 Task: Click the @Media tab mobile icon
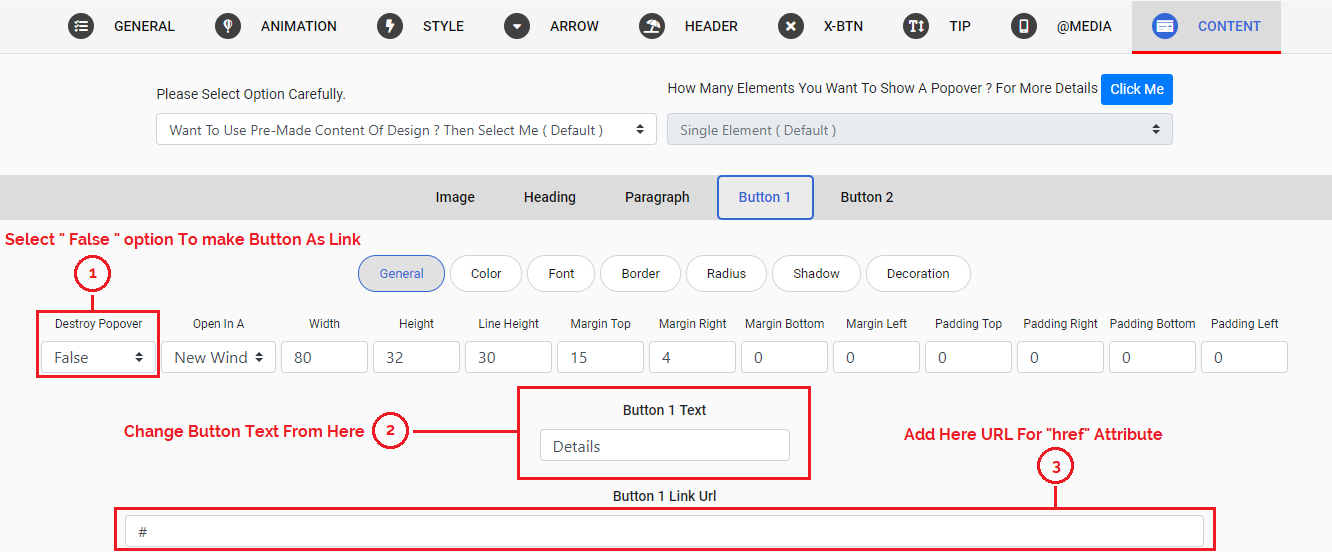coord(1023,26)
